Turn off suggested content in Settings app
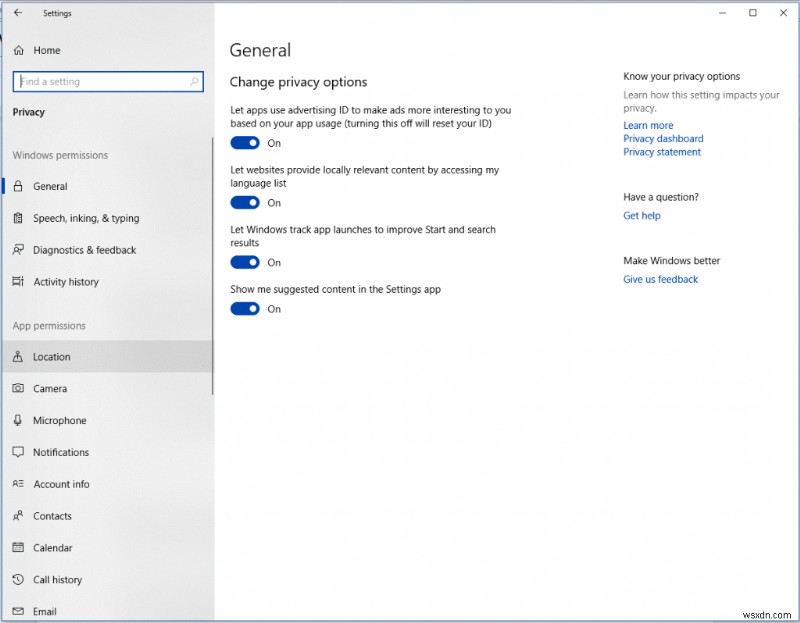The height and width of the screenshot is (623, 800). pos(246,309)
